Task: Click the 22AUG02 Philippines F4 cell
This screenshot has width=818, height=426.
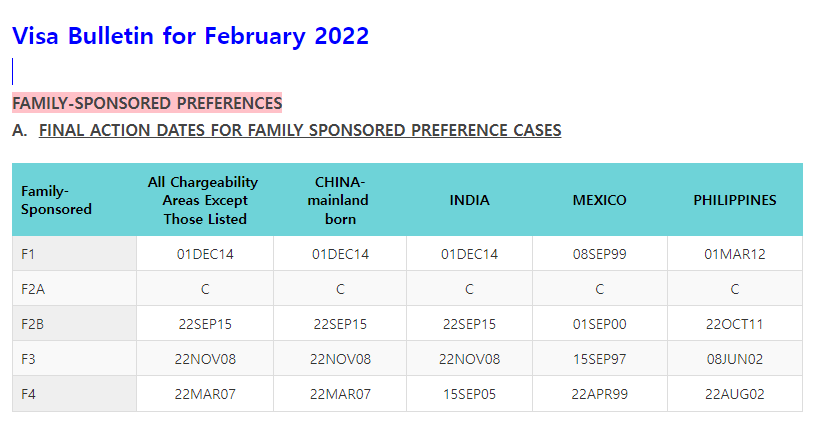Action: 735,394
